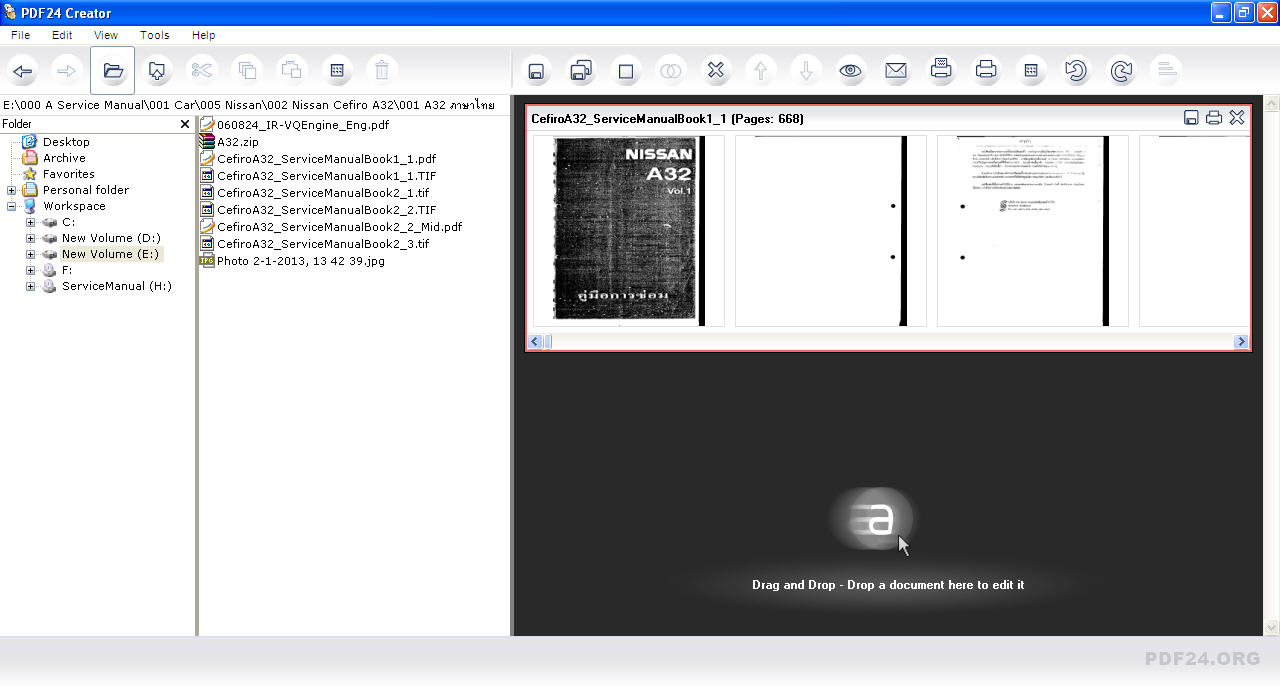Select Archive in the folder tree

[x=64, y=158]
